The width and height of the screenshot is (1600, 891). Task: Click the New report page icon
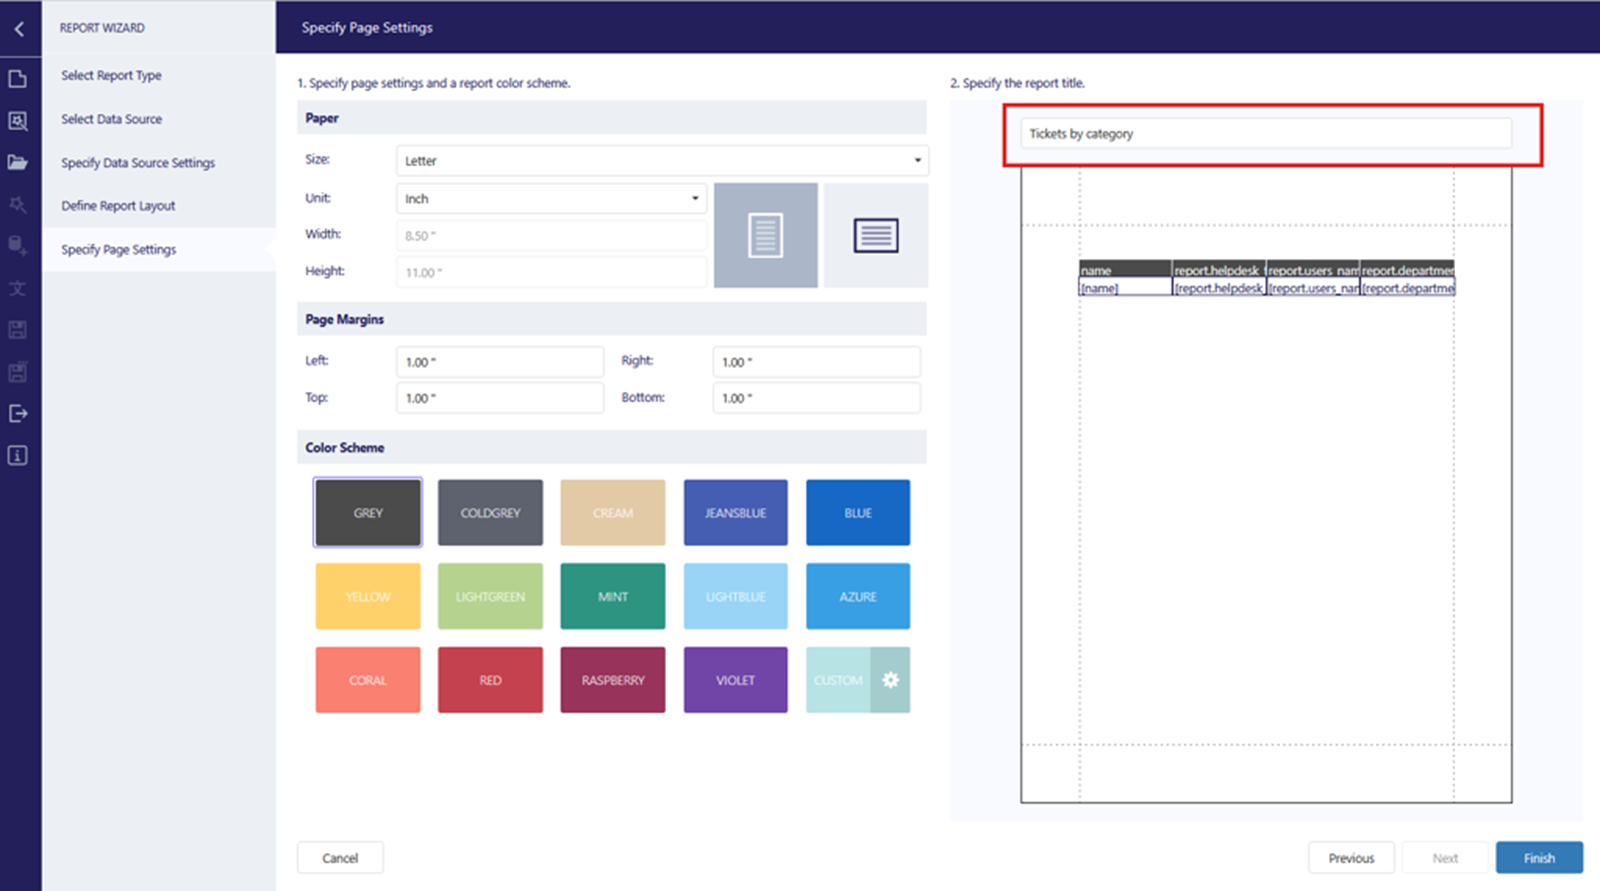click(x=18, y=79)
